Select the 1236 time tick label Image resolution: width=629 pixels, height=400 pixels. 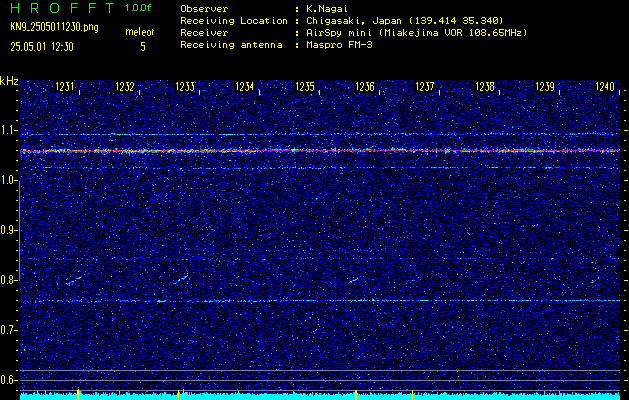(365, 86)
